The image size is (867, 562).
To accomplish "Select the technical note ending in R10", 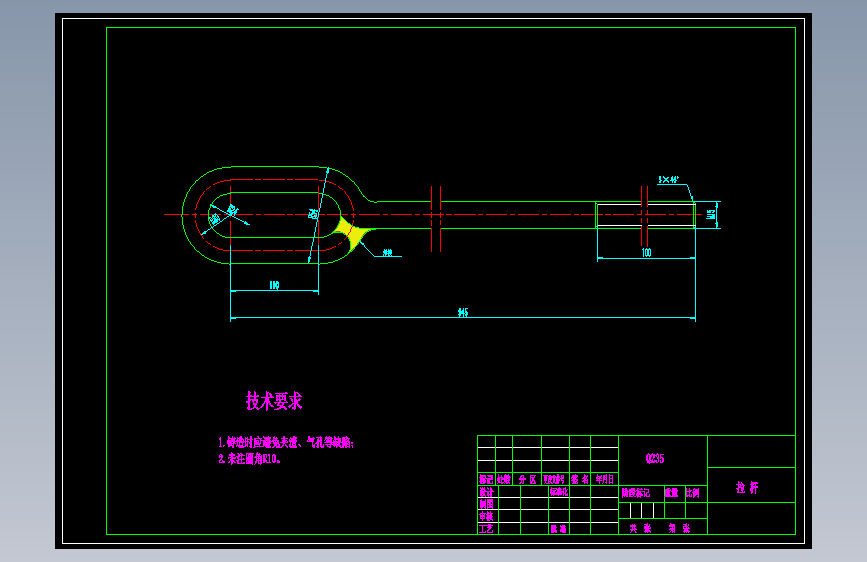I will click(249, 459).
